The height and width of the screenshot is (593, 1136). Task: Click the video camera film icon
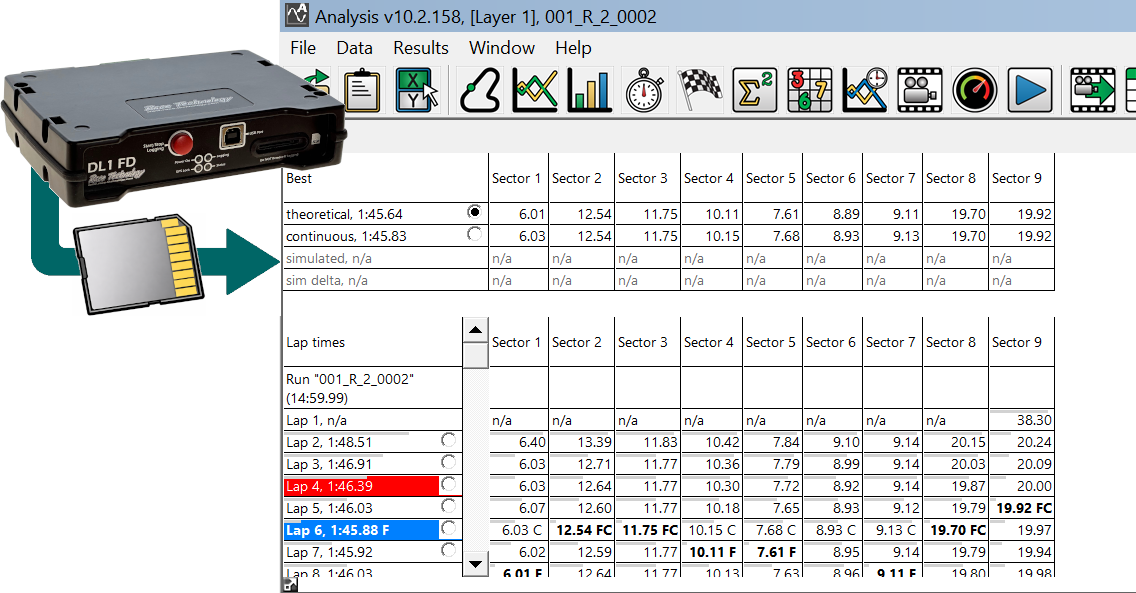click(x=920, y=91)
